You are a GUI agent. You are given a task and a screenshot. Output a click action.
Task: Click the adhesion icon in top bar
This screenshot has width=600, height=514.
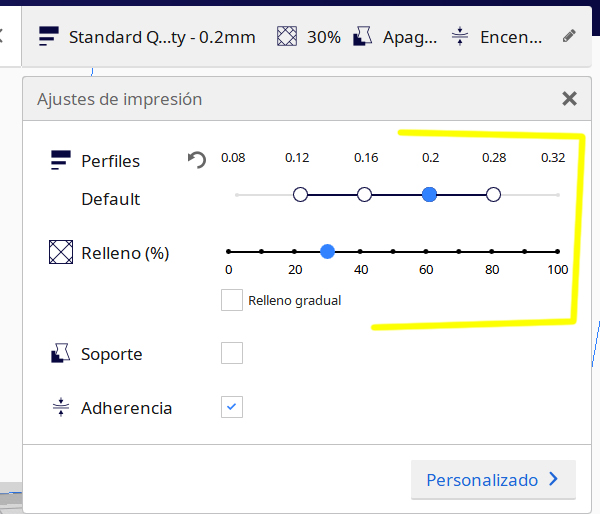460,37
